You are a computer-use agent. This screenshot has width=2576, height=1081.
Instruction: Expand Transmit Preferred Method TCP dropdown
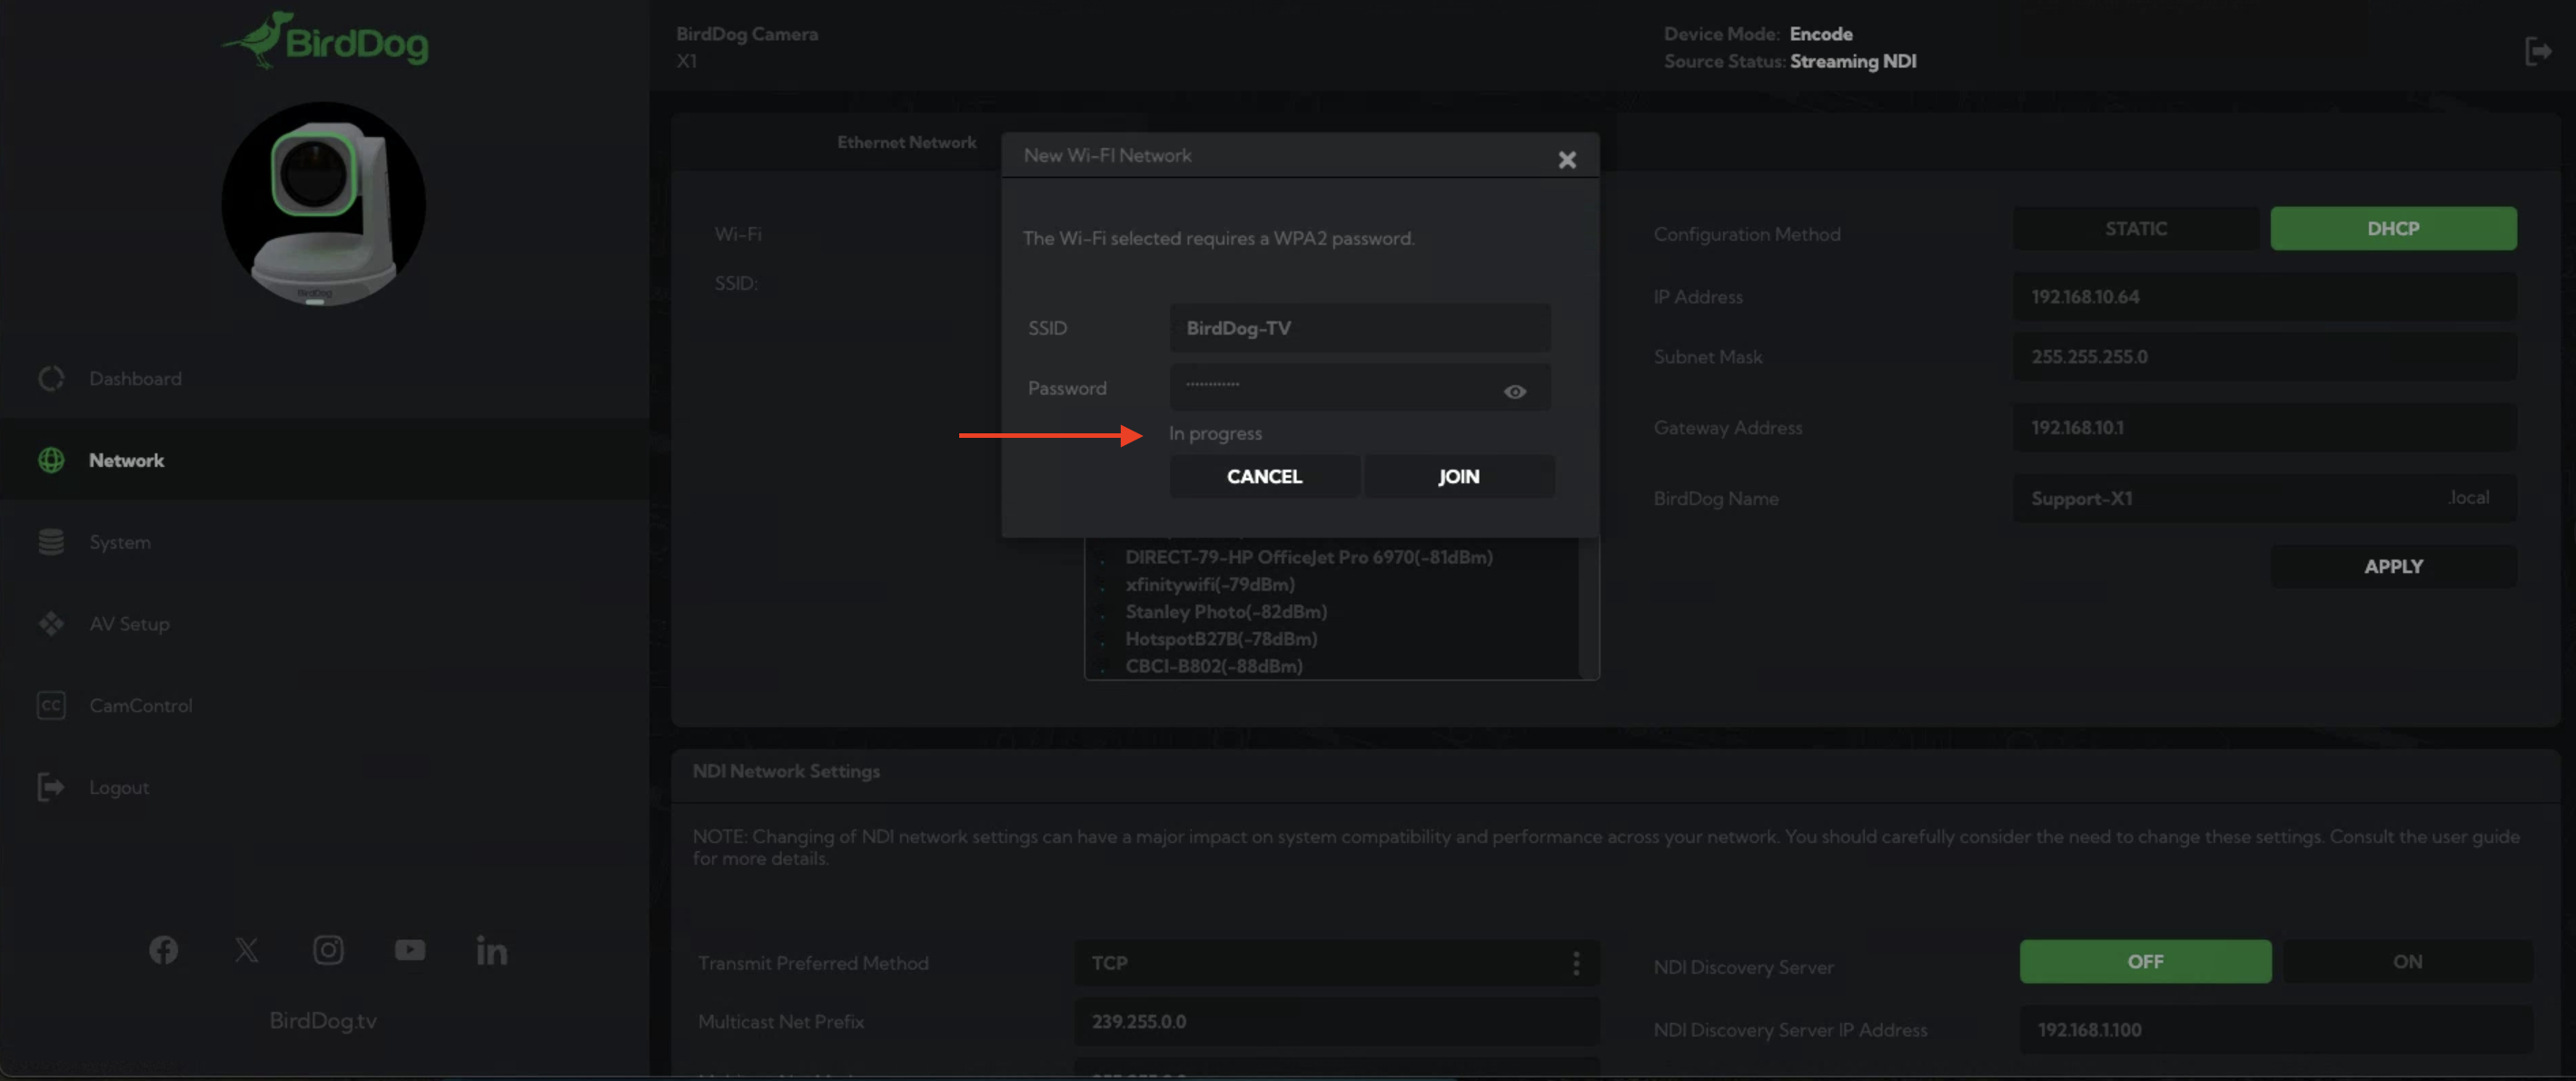pyautogui.click(x=1335, y=963)
